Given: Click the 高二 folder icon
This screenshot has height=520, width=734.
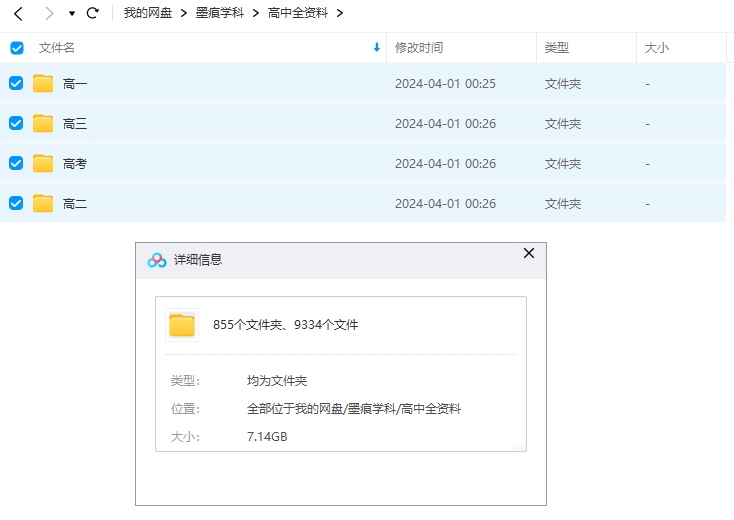Looking at the screenshot, I should tap(43, 203).
